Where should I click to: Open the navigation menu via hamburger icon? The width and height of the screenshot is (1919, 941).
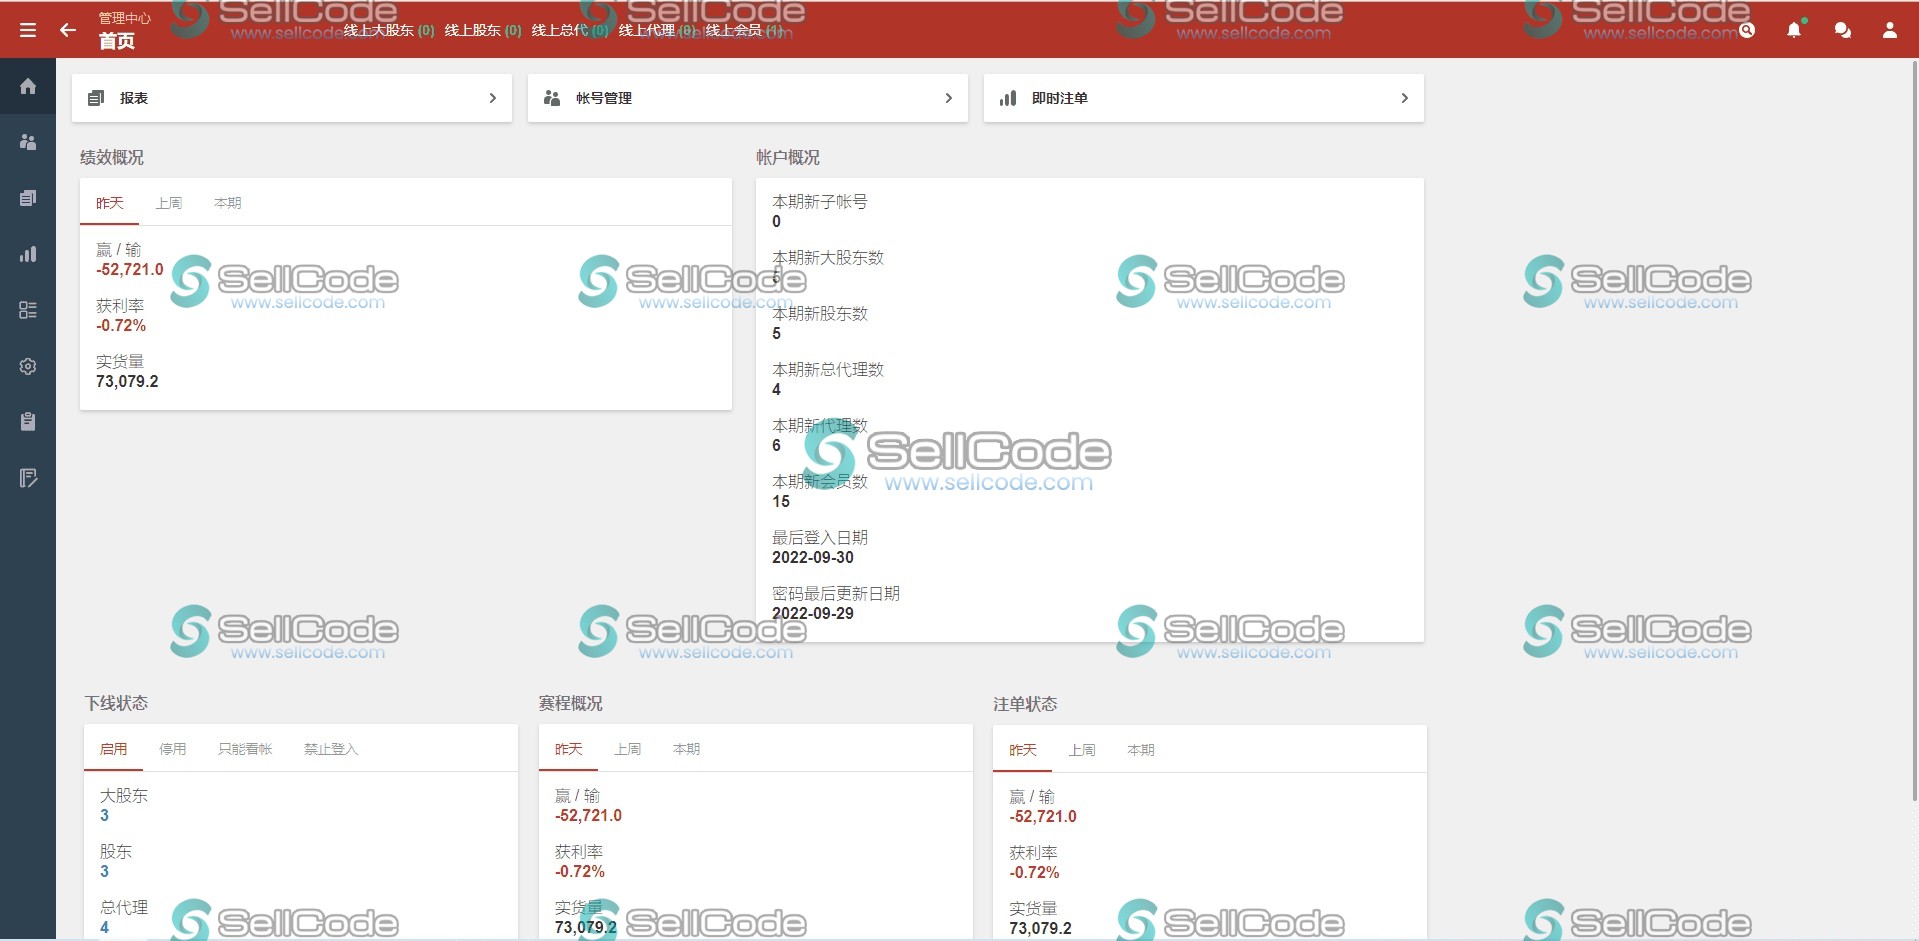pyautogui.click(x=27, y=28)
